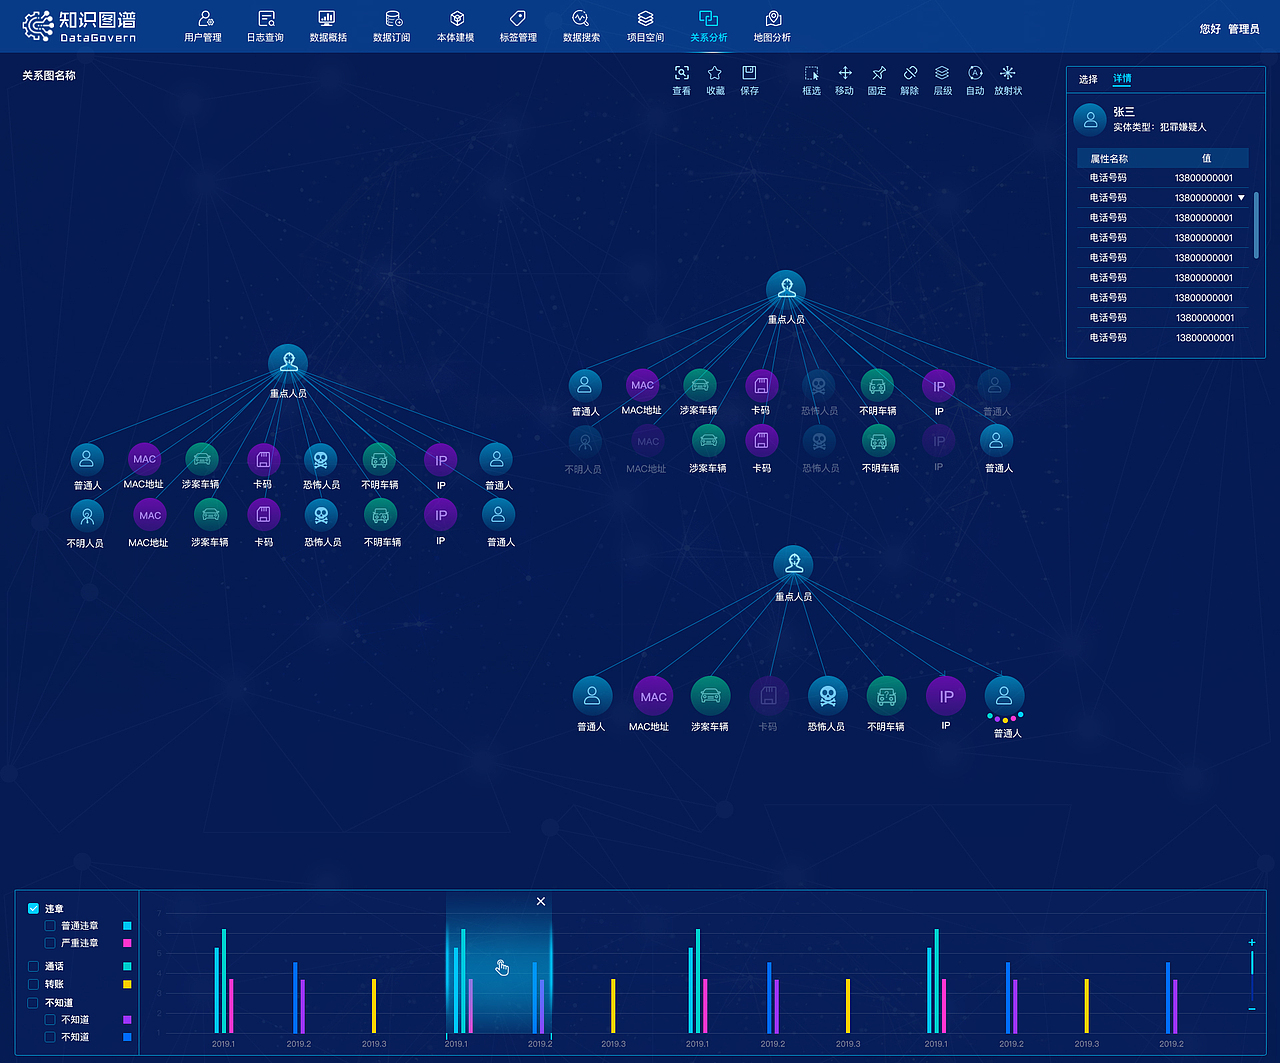Enable the 普通违章 checkbox
The width and height of the screenshot is (1280, 1063).
tap(50, 926)
